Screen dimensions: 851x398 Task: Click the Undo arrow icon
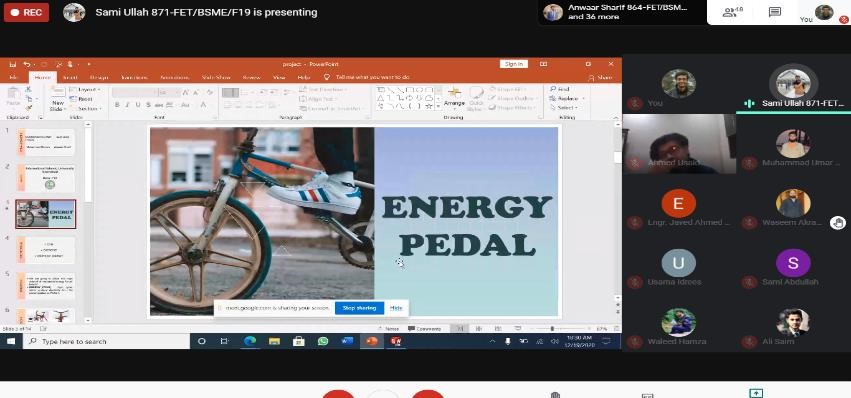point(27,64)
